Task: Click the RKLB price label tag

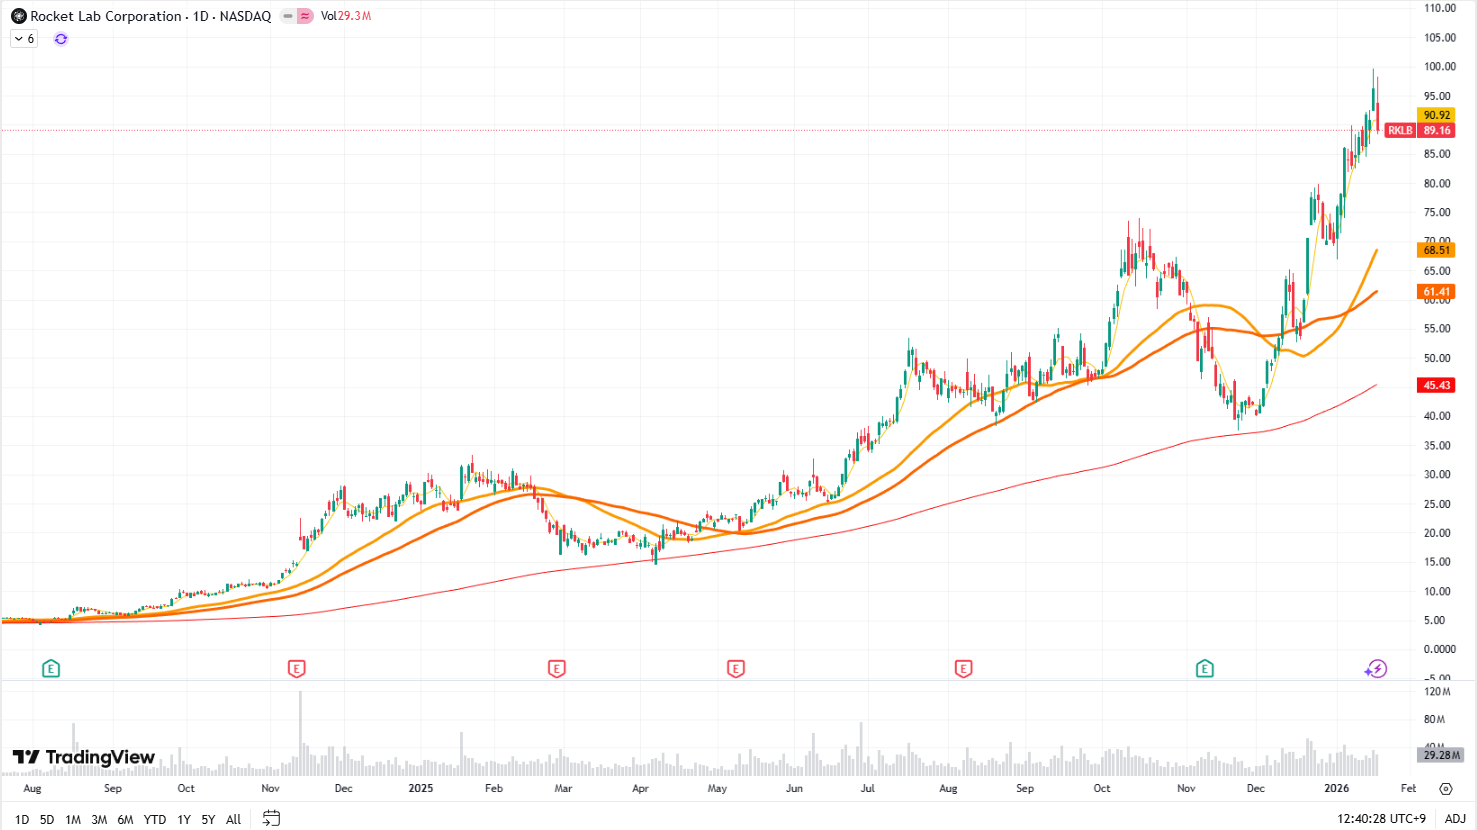Action: tap(1400, 131)
